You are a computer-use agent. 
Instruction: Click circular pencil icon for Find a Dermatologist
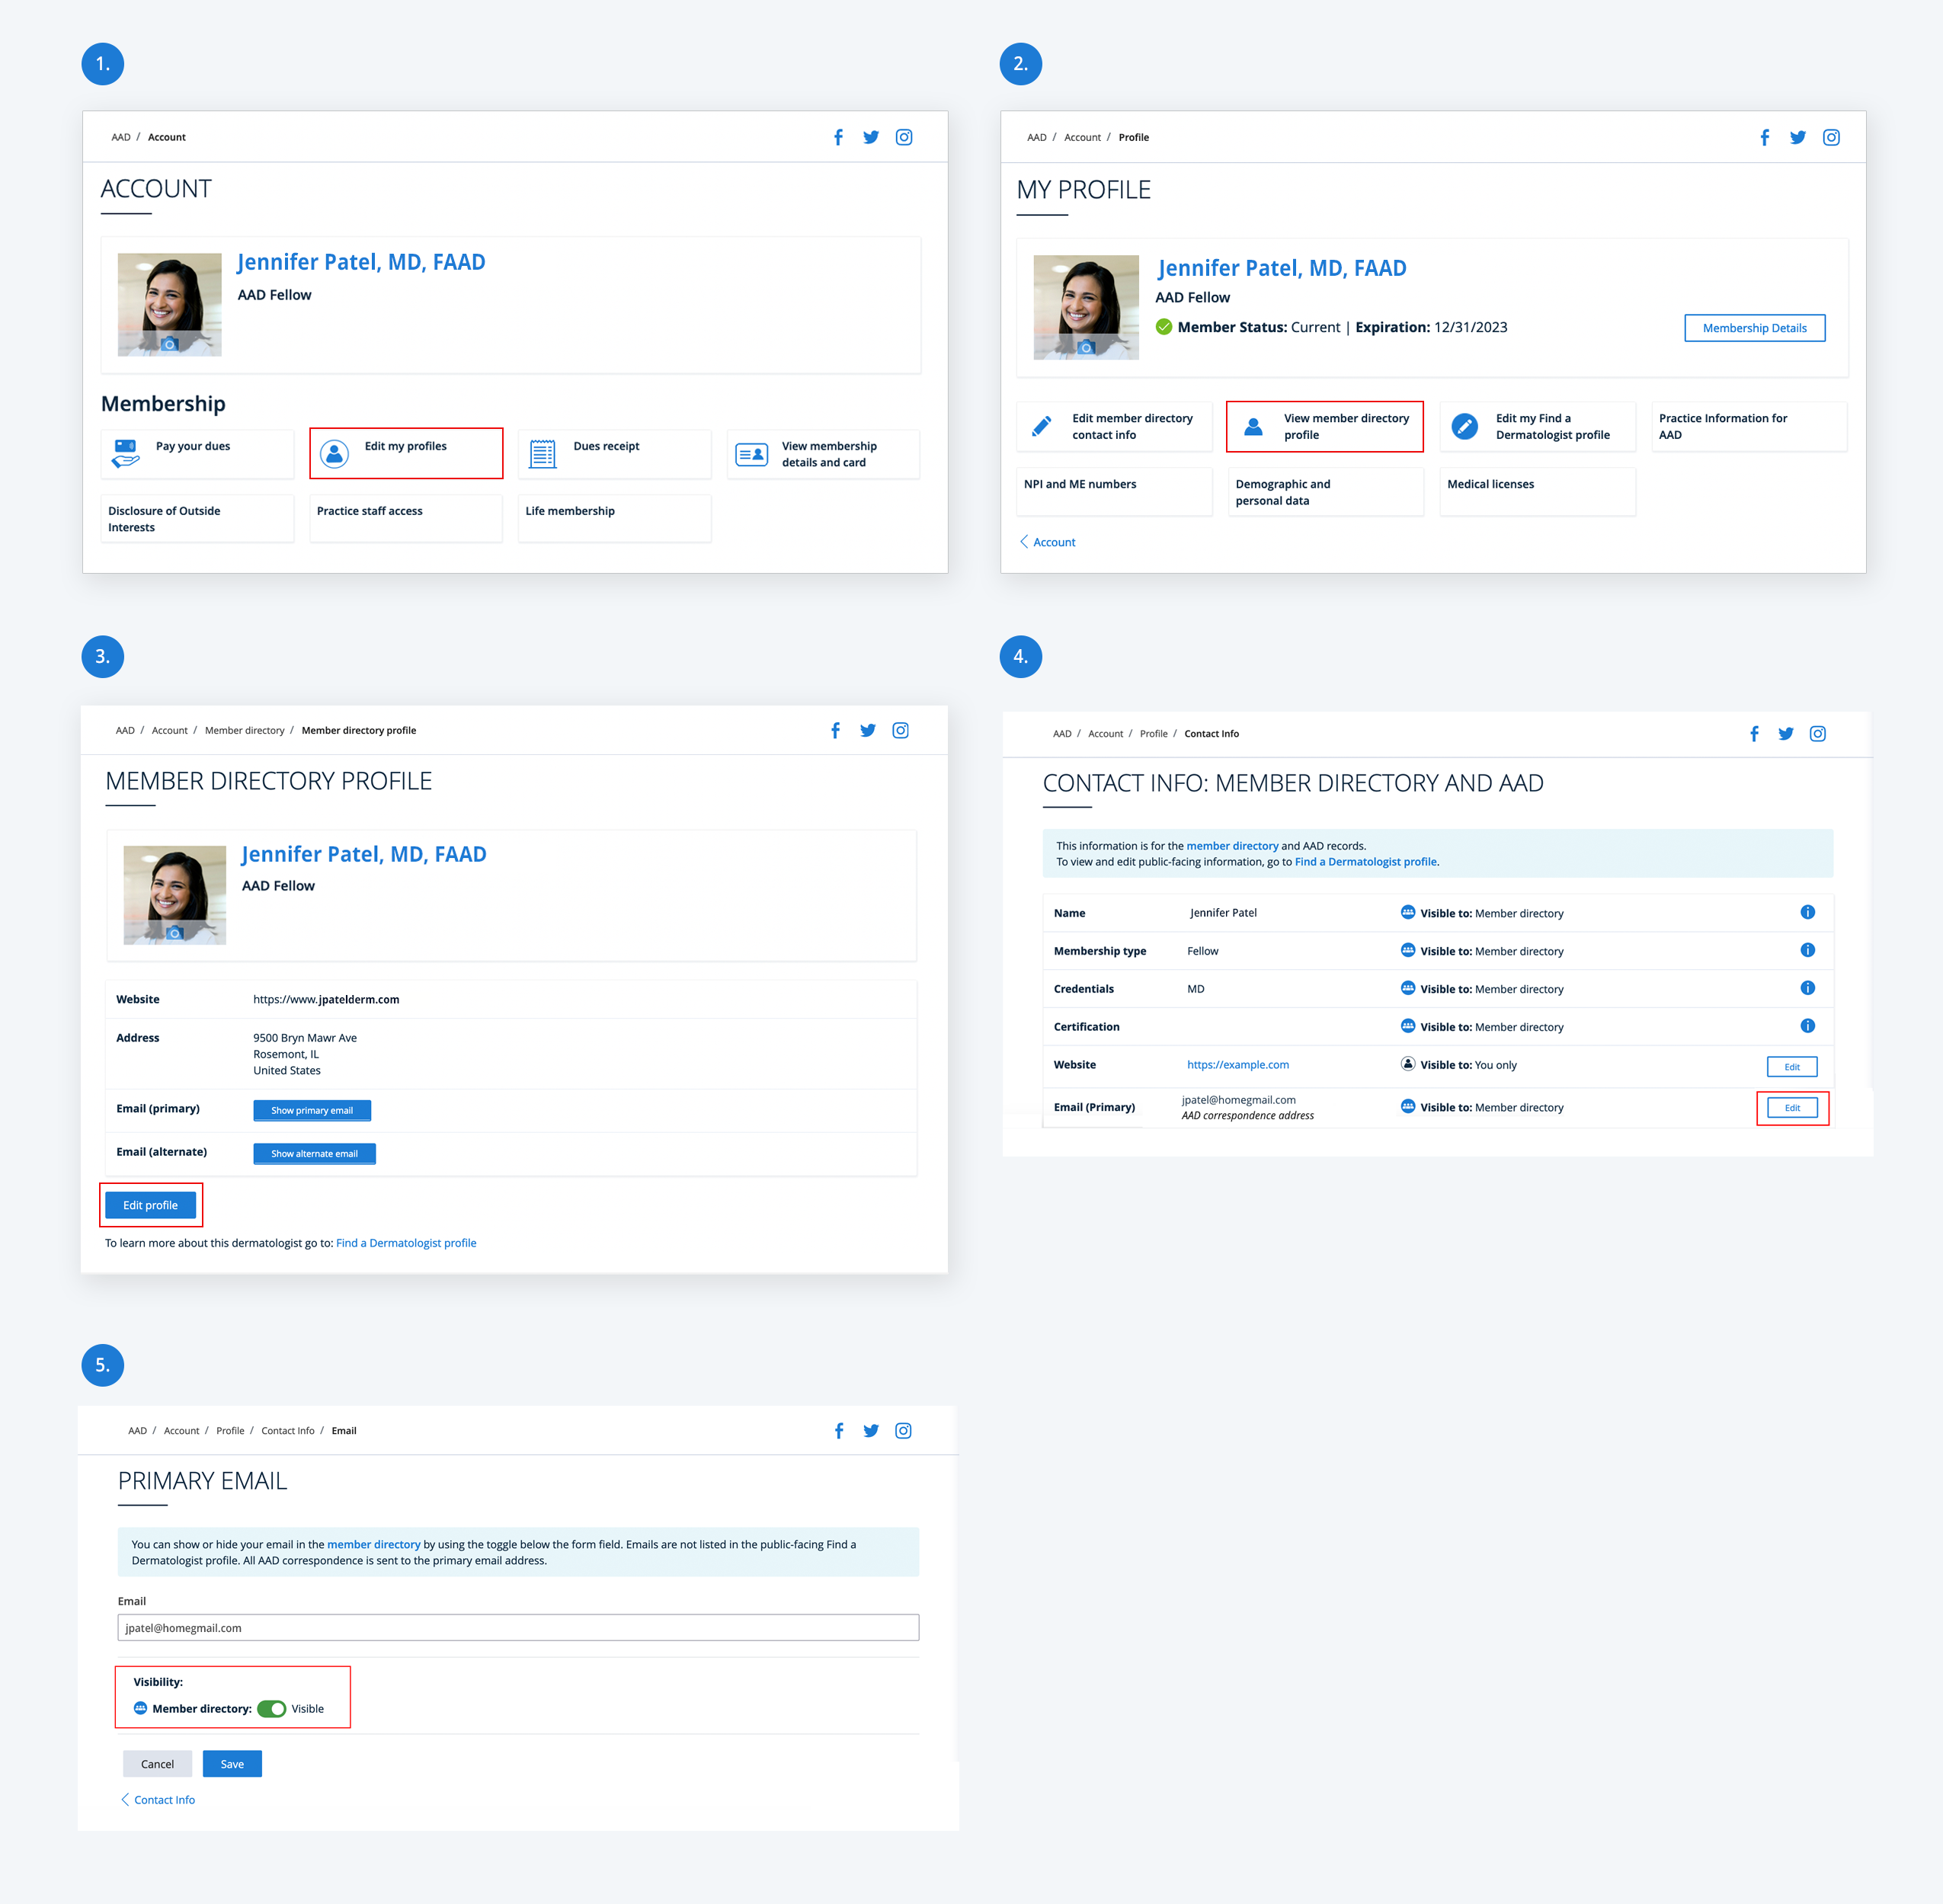pyautogui.click(x=1465, y=426)
